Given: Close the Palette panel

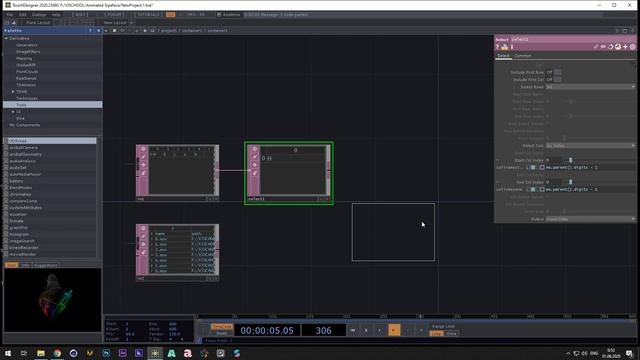Looking at the screenshot, I should point(98,31).
